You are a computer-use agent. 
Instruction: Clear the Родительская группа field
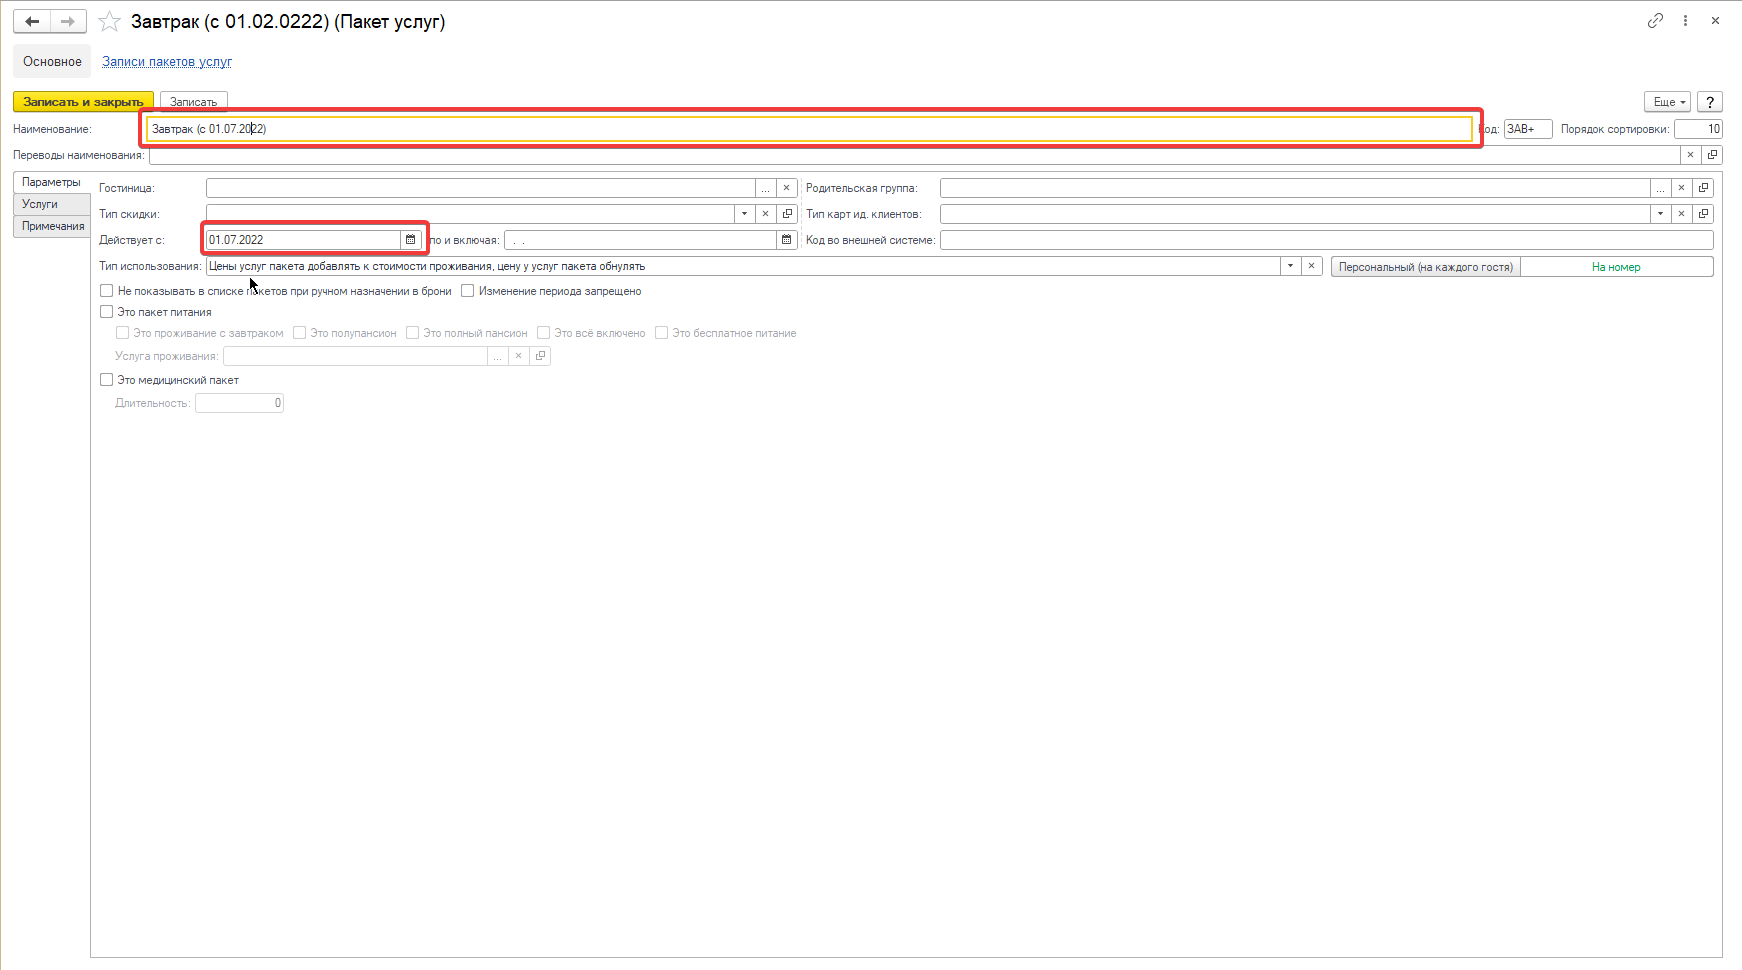(1682, 188)
